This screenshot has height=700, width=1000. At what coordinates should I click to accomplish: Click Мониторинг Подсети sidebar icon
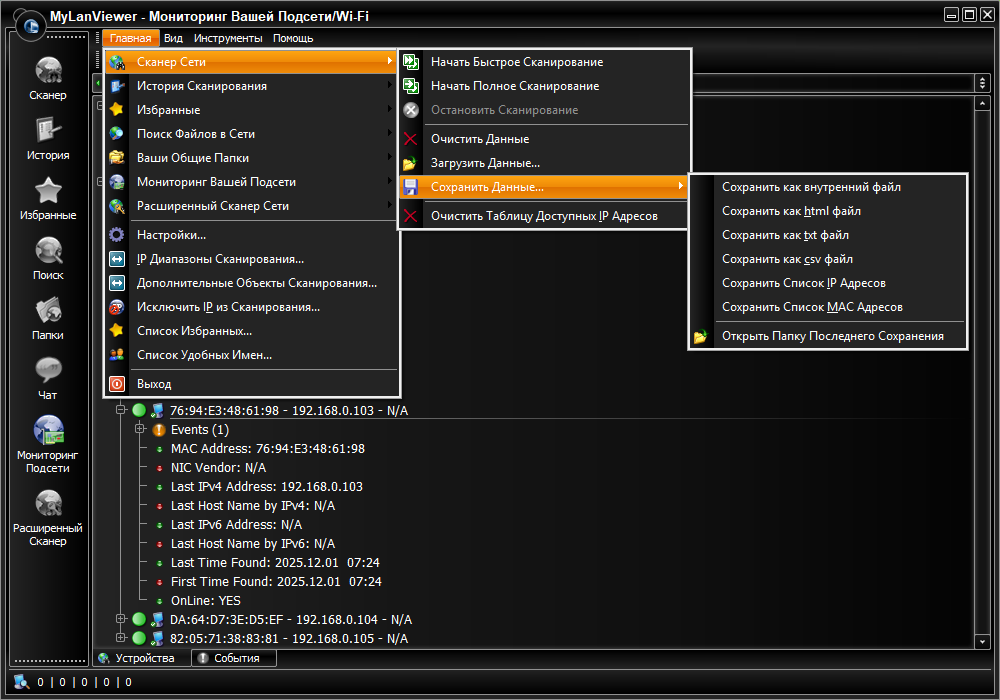(48, 430)
